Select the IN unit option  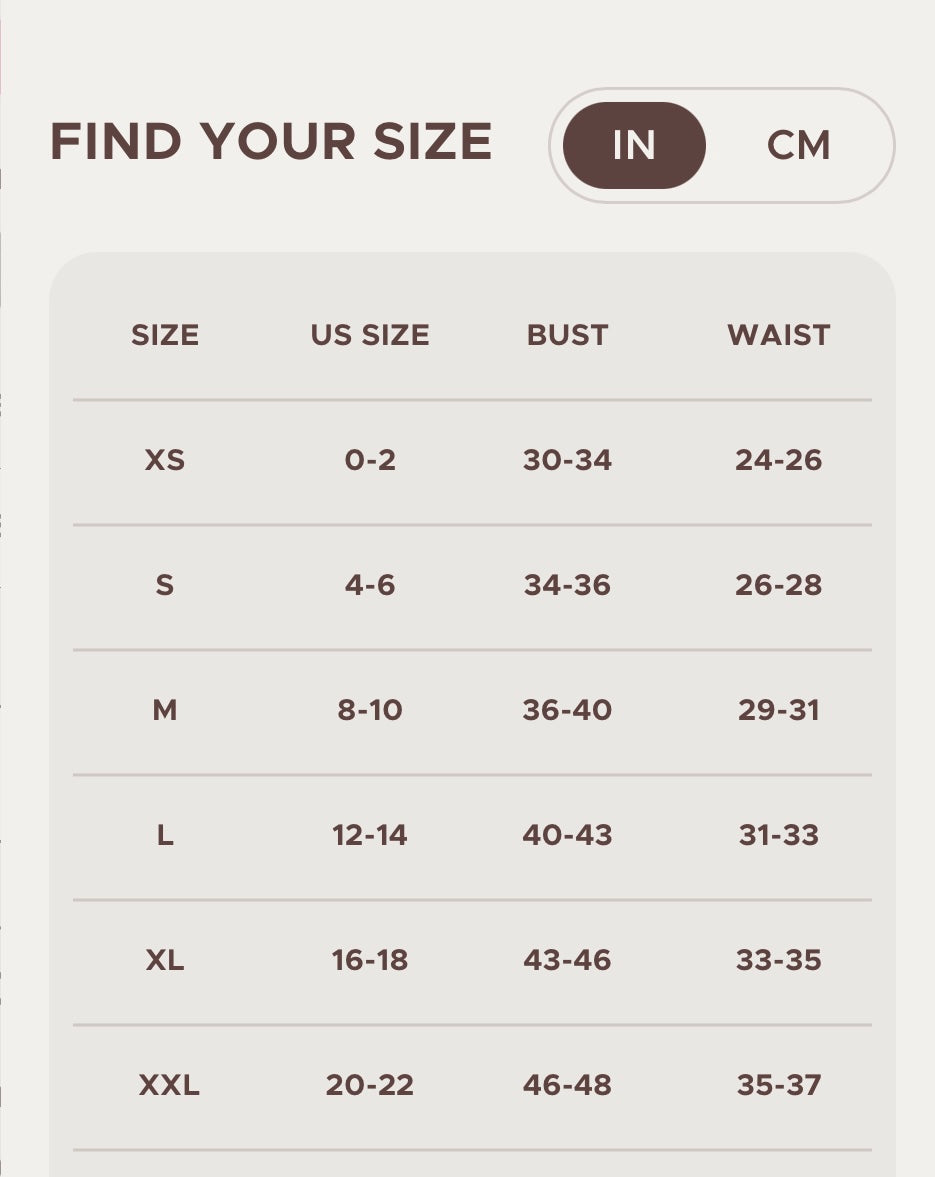(x=634, y=146)
